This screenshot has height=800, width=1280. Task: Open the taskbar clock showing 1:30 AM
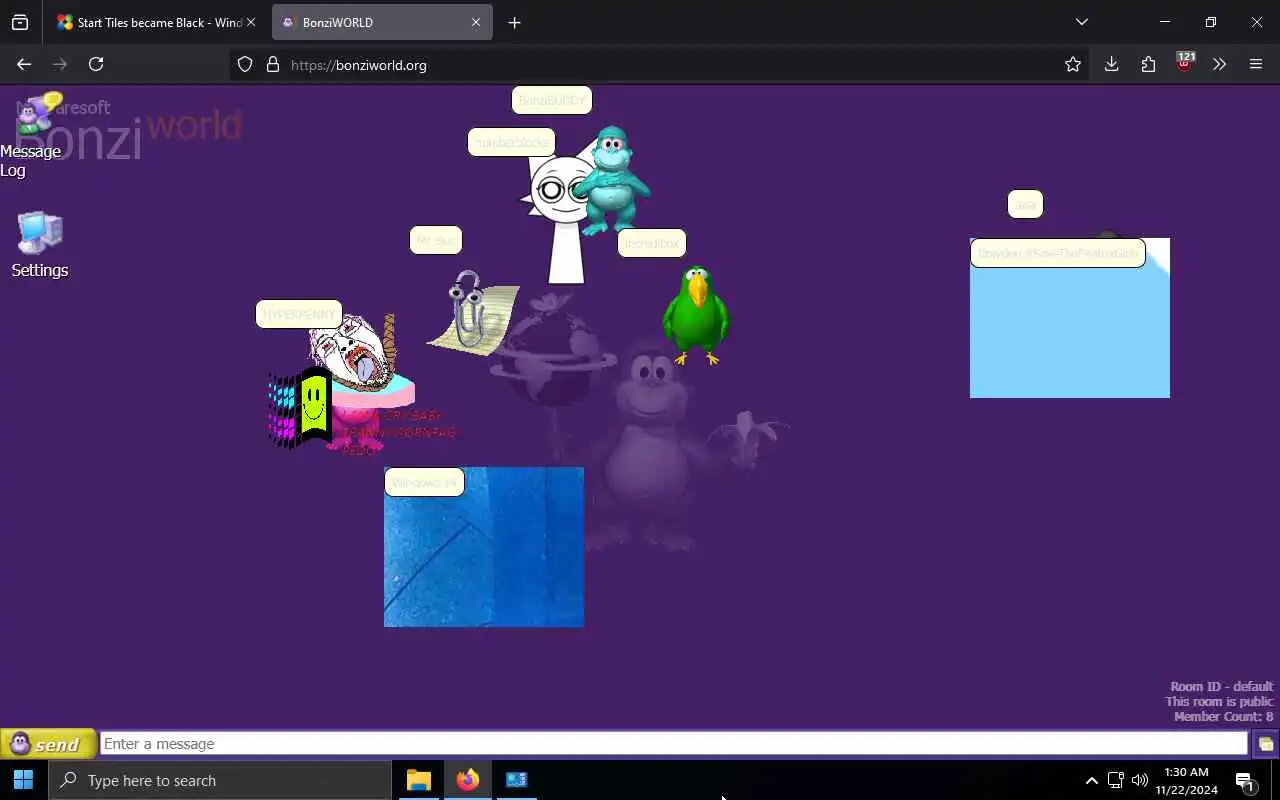1187,780
